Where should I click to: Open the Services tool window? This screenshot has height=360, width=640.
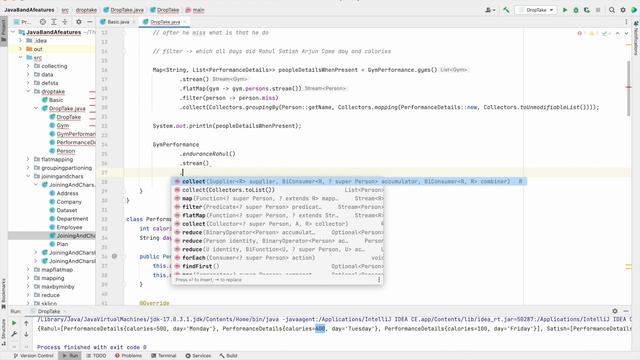click(x=198, y=356)
